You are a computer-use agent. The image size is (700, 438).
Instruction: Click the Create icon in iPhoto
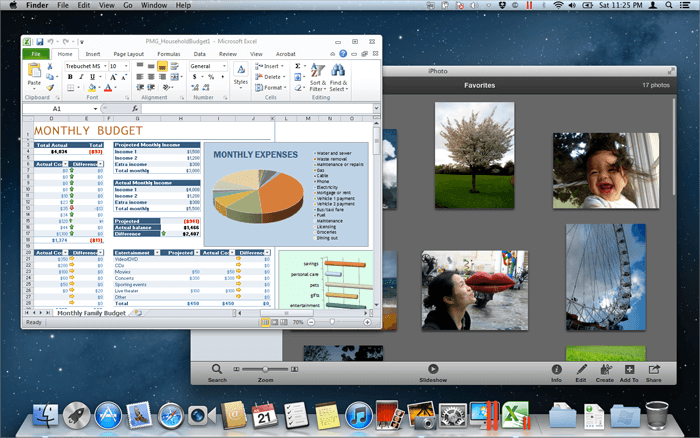605,369
